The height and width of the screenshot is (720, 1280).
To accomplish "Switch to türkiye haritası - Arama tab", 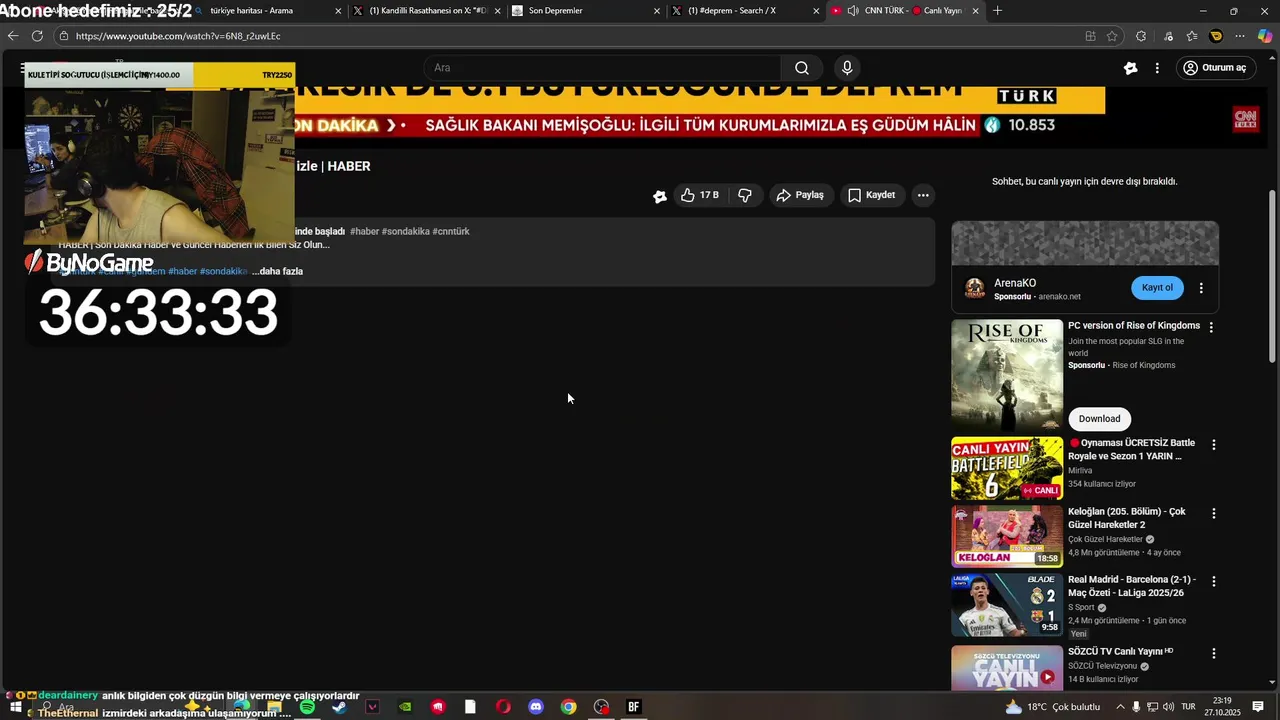I will [x=265, y=11].
